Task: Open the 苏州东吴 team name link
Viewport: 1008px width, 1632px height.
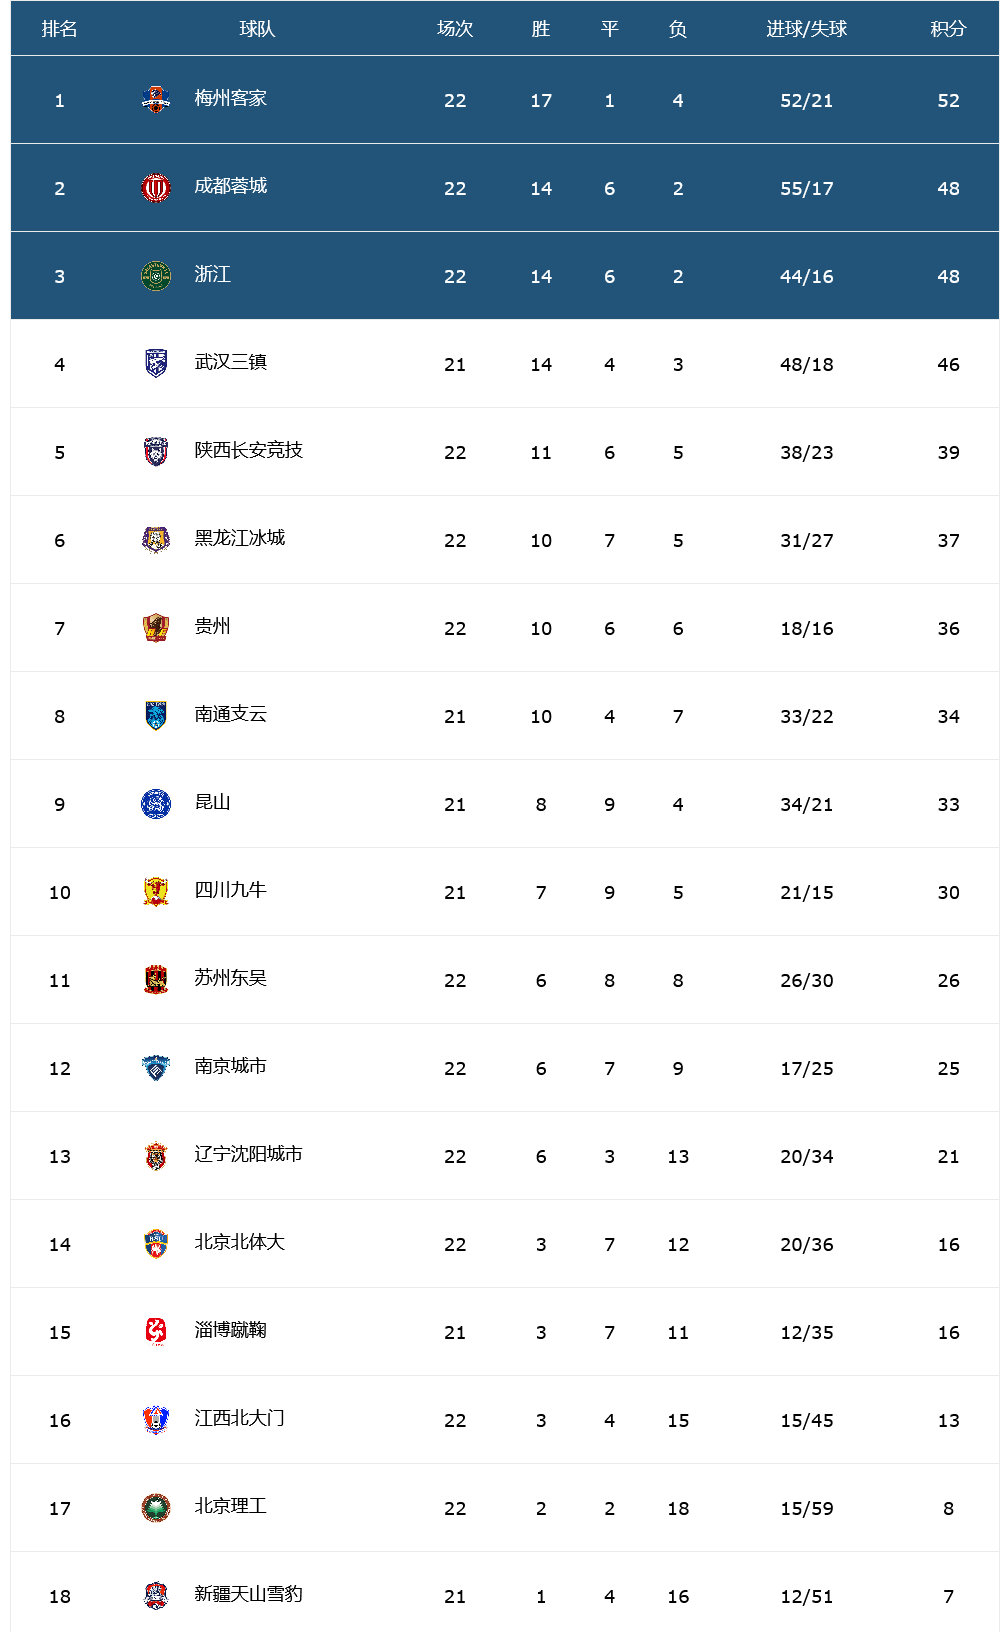Action: [231, 978]
